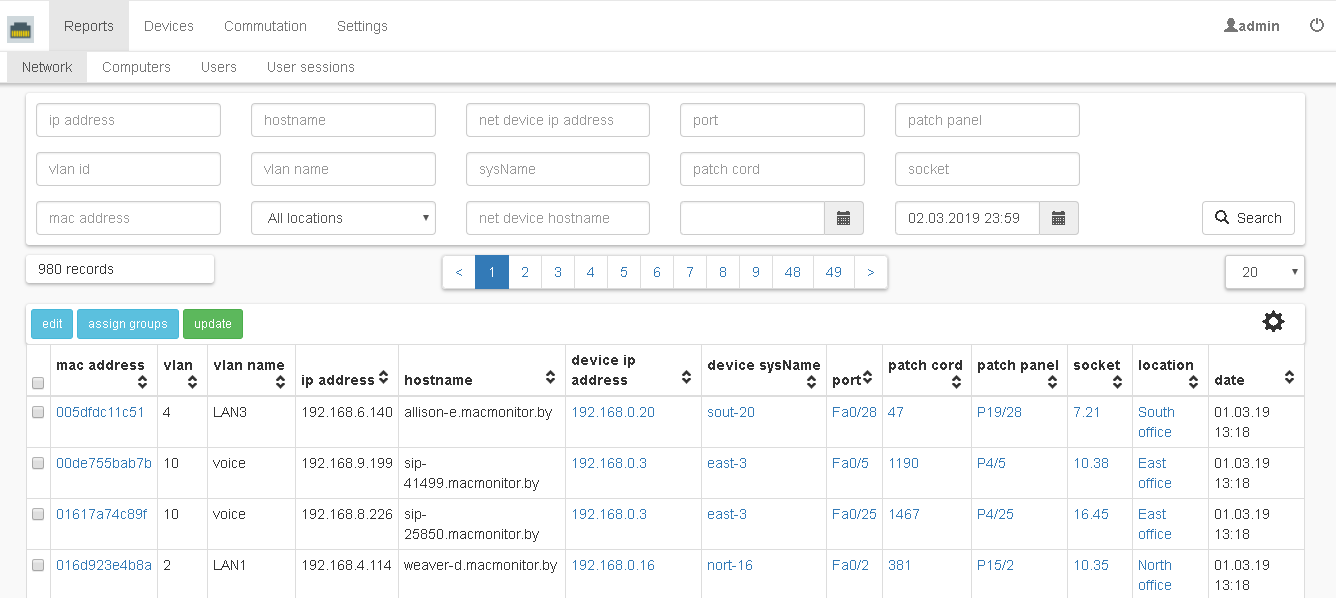Open the table settings gear icon
1336x598 pixels.
[1273, 322]
